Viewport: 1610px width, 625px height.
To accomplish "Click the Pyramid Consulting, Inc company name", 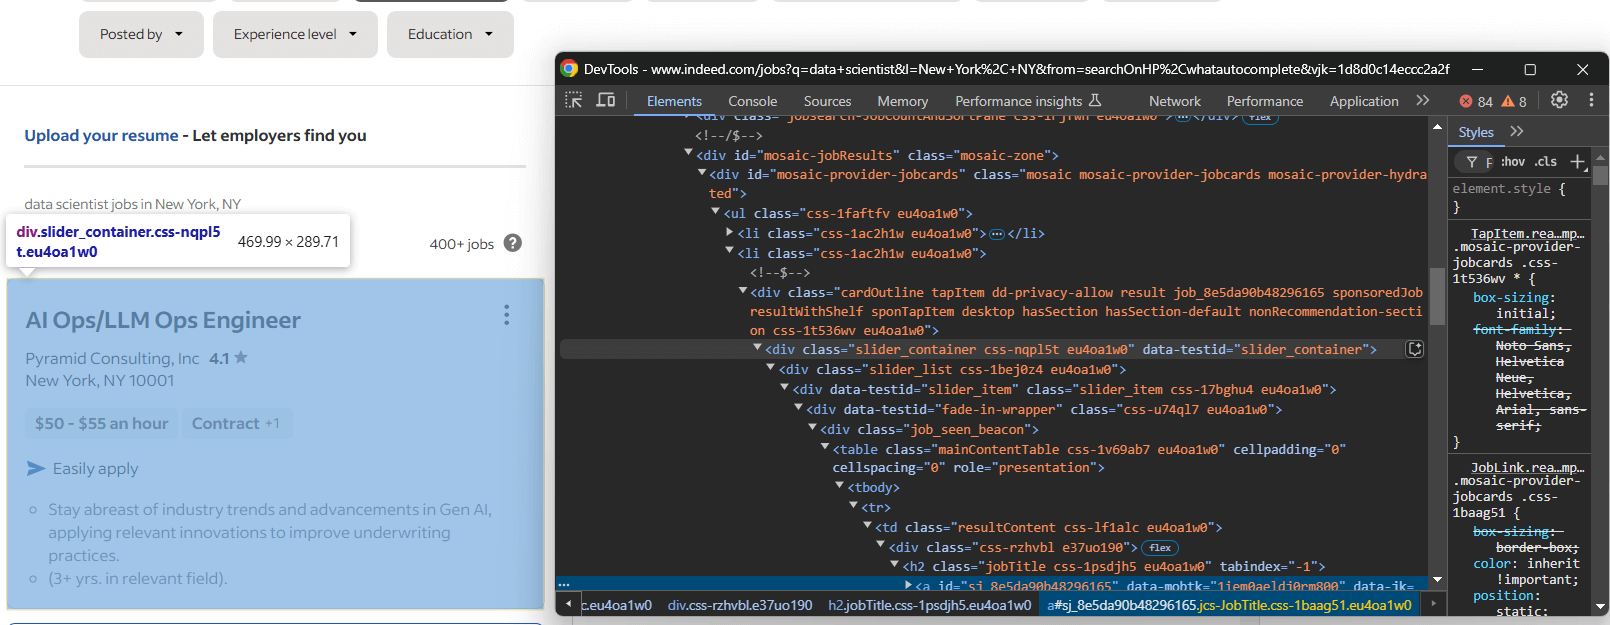I will point(112,358).
